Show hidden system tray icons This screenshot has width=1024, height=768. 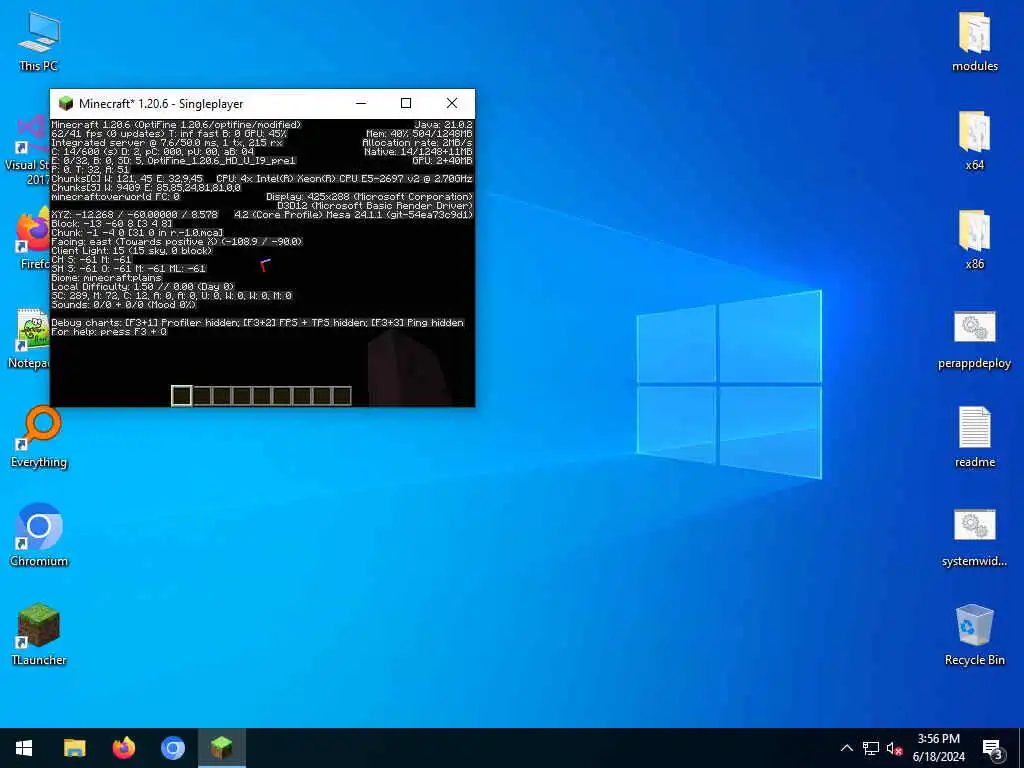846,748
